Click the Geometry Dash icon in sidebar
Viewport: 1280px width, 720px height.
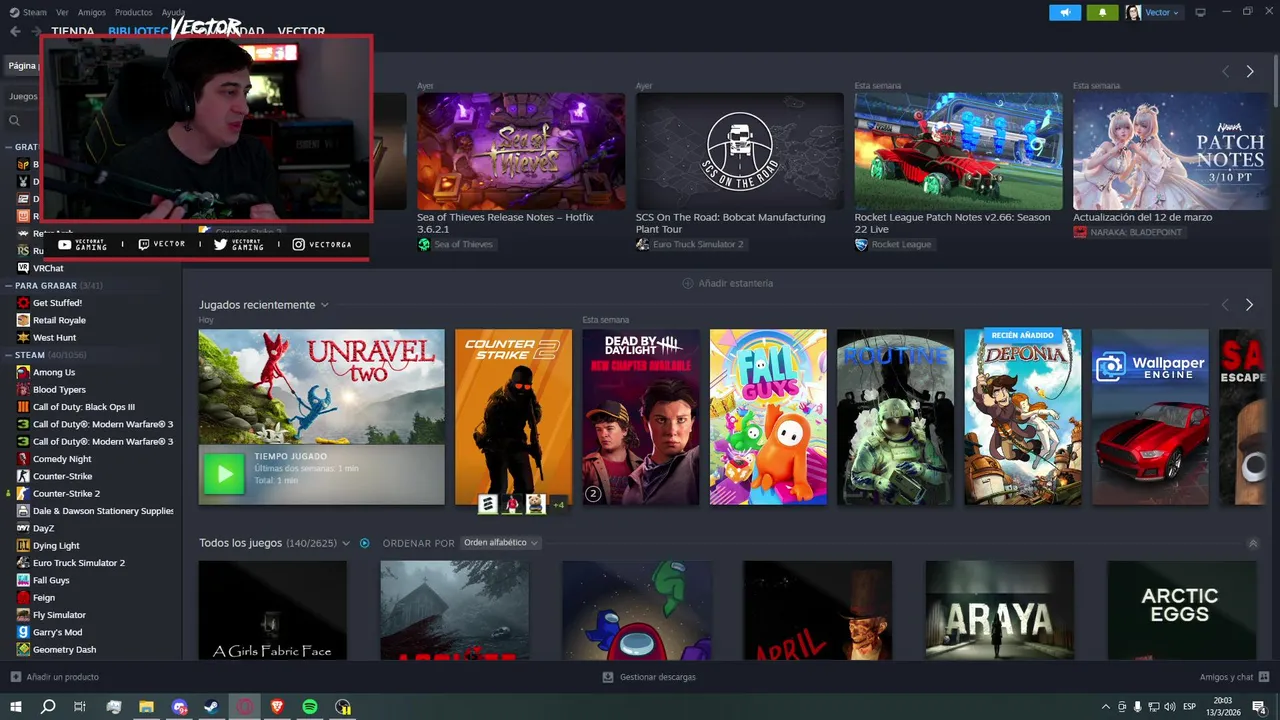24,649
